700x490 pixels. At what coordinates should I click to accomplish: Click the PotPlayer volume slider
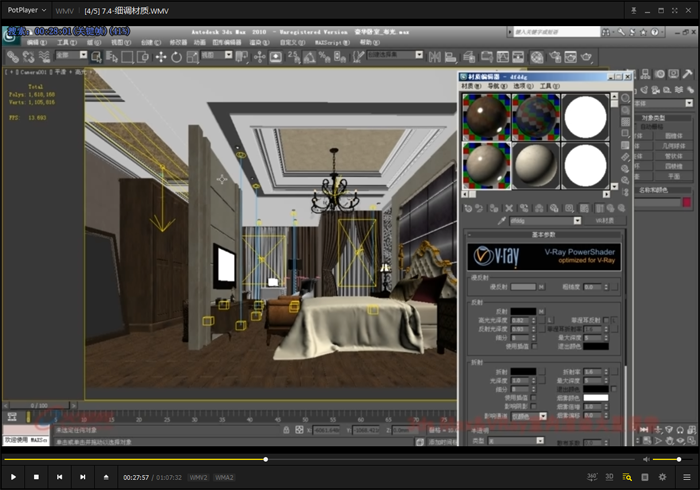point(666,459)
